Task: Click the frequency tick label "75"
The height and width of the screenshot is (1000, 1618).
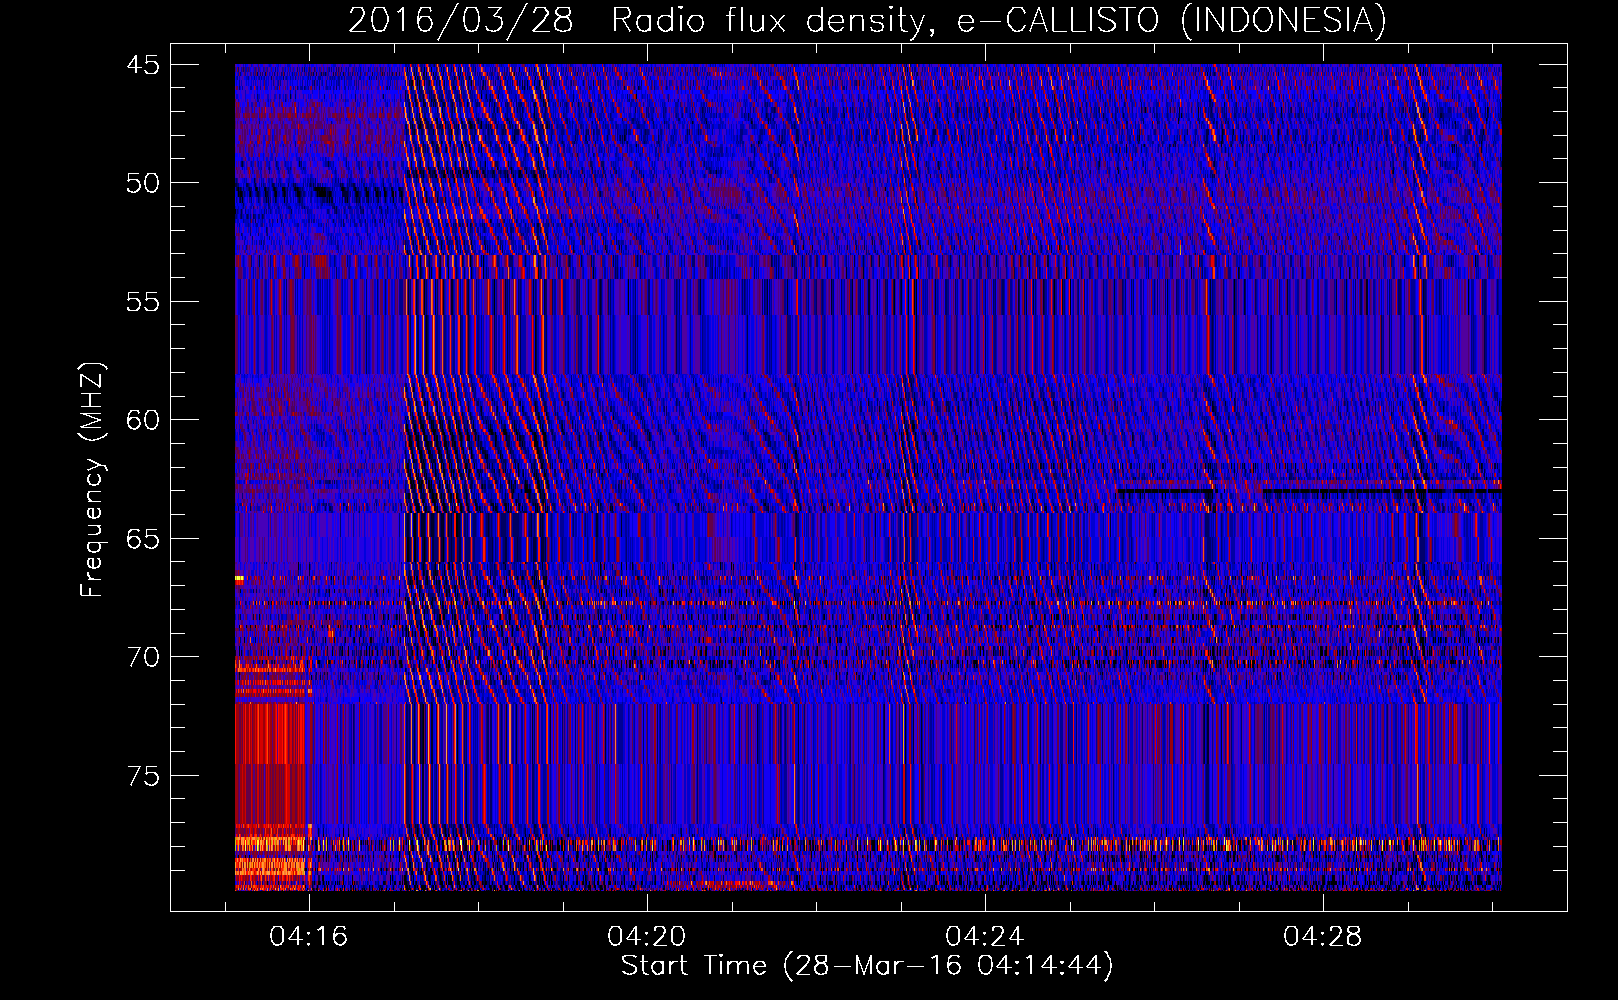Action: pos(143,776)
